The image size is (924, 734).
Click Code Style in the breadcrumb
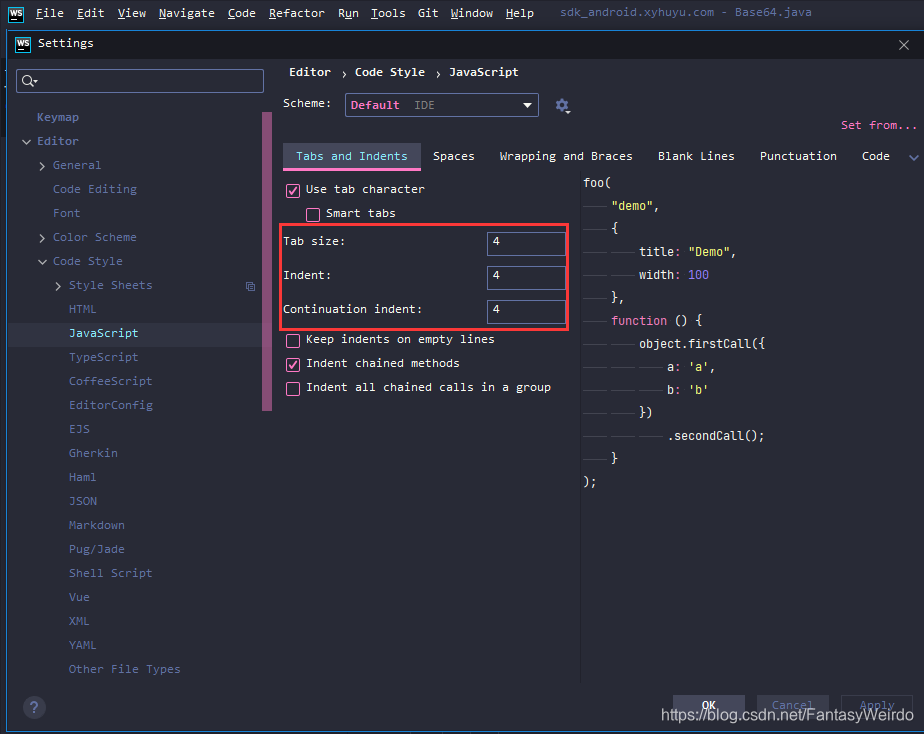coord(390,72)
